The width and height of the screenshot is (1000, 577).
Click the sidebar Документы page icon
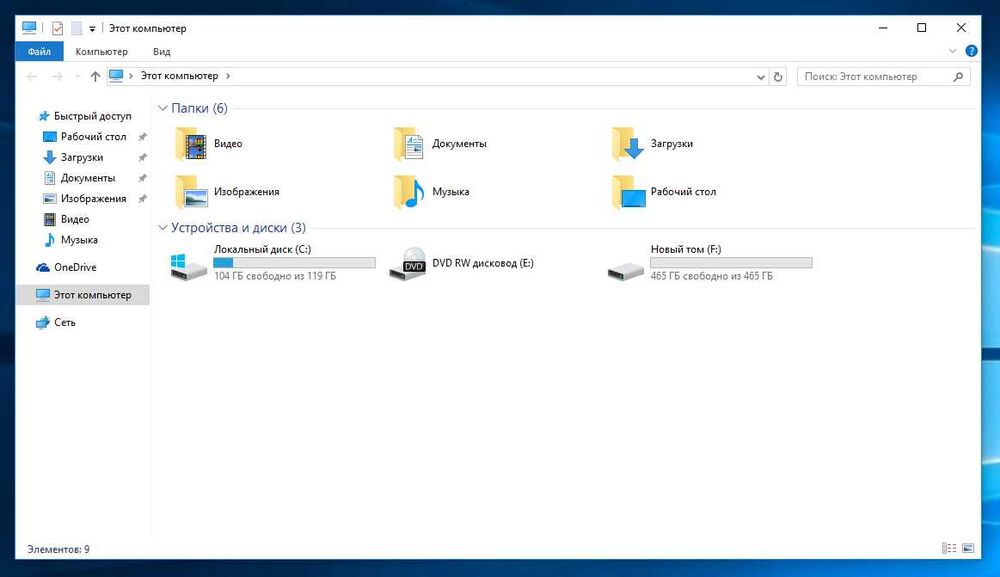click(50, 178)
